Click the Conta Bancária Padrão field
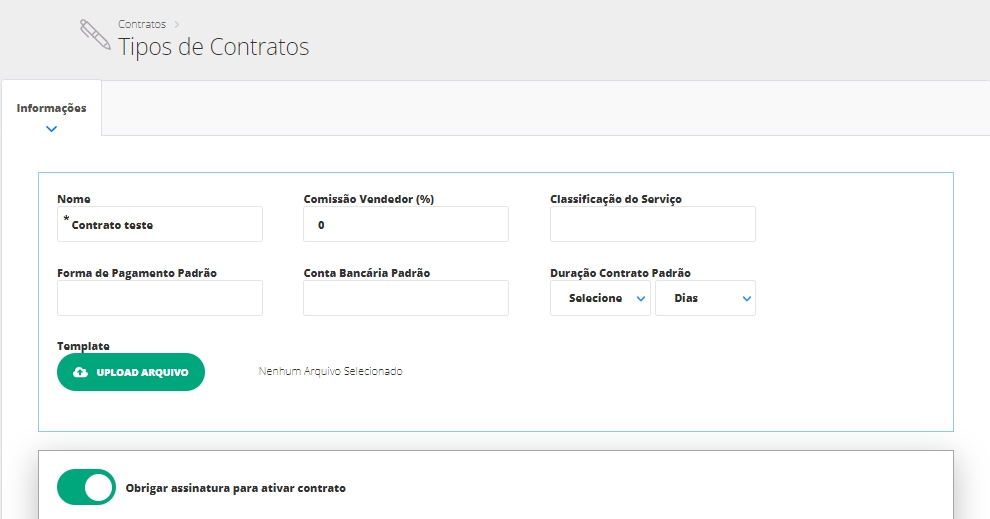The width and height of the screenshot is (990, 519). point(405,298)
